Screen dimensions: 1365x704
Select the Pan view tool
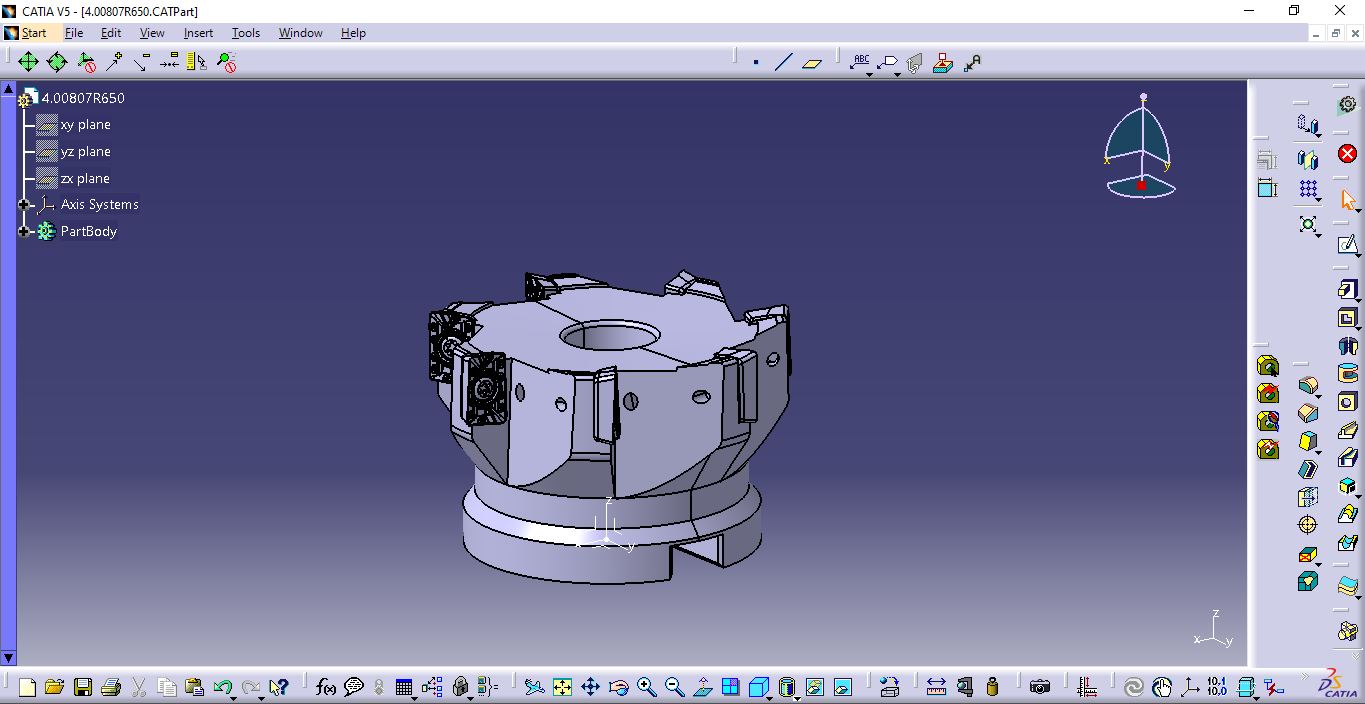point(590,687)
